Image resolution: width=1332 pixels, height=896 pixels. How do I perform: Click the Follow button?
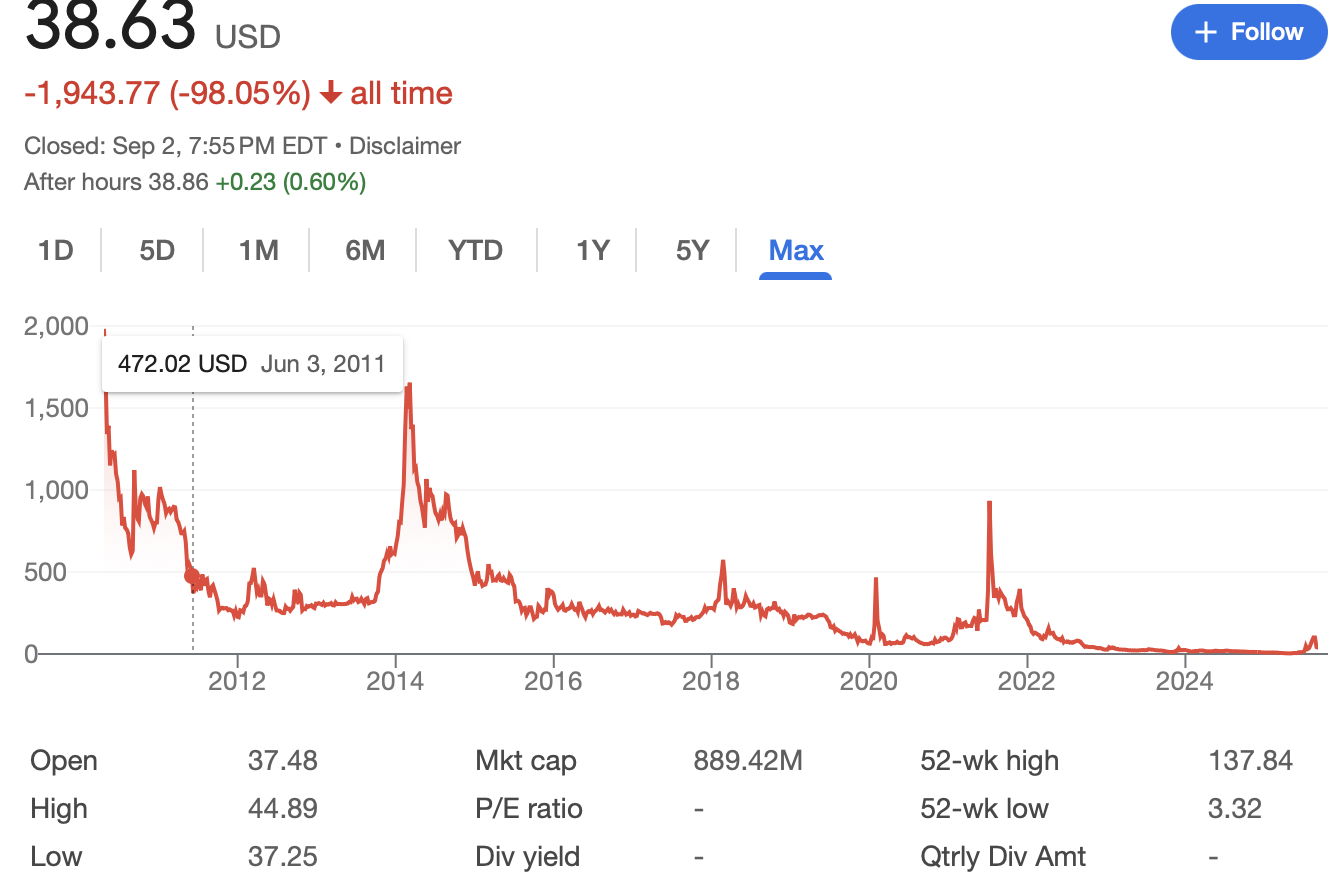(1248, 32)
